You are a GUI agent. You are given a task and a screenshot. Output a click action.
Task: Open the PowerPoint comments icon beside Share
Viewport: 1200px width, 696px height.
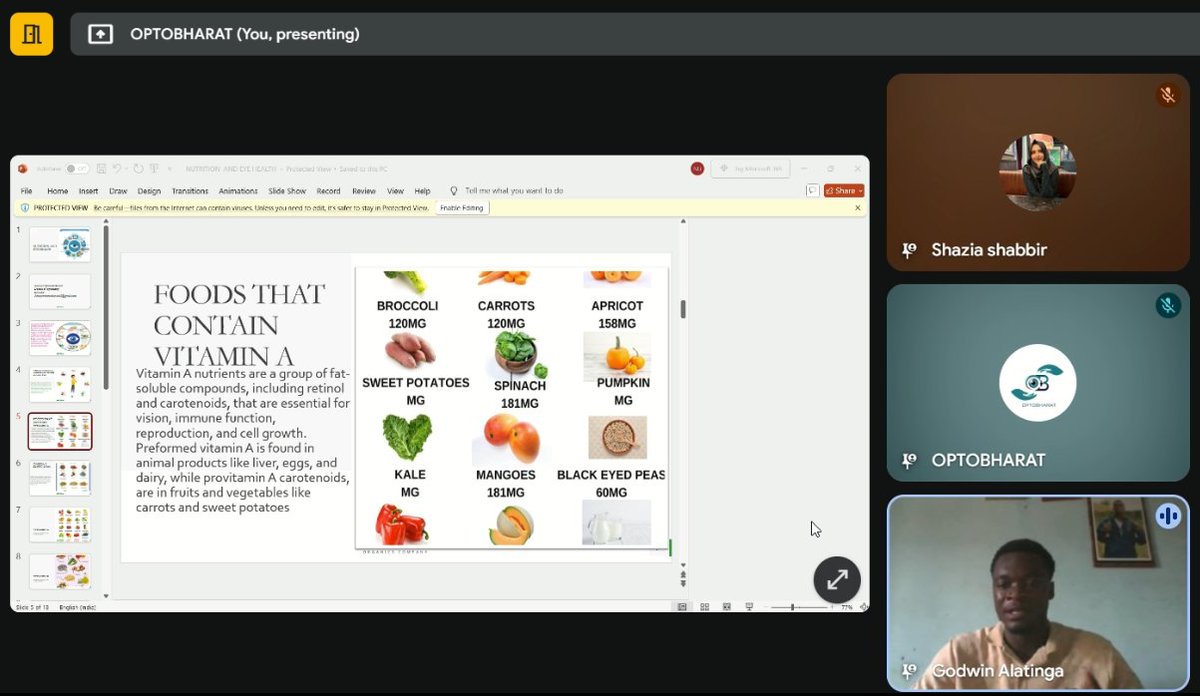813,191
